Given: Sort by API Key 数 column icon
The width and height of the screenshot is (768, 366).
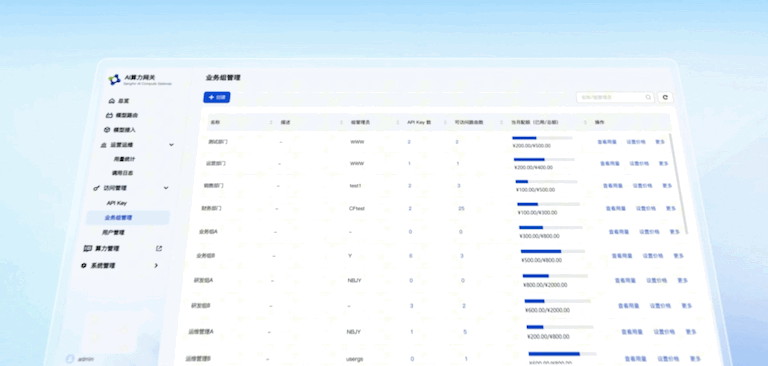Looking at the screenshot, I should point(445,122).
